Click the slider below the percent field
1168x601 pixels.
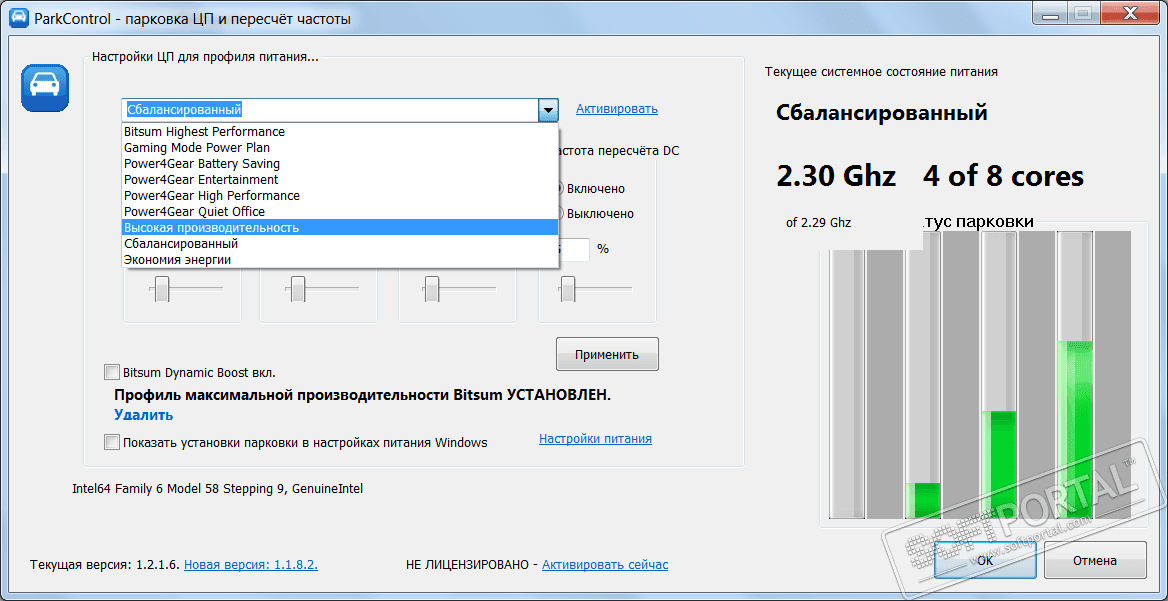pyautogui.click(x=568, y=287)
